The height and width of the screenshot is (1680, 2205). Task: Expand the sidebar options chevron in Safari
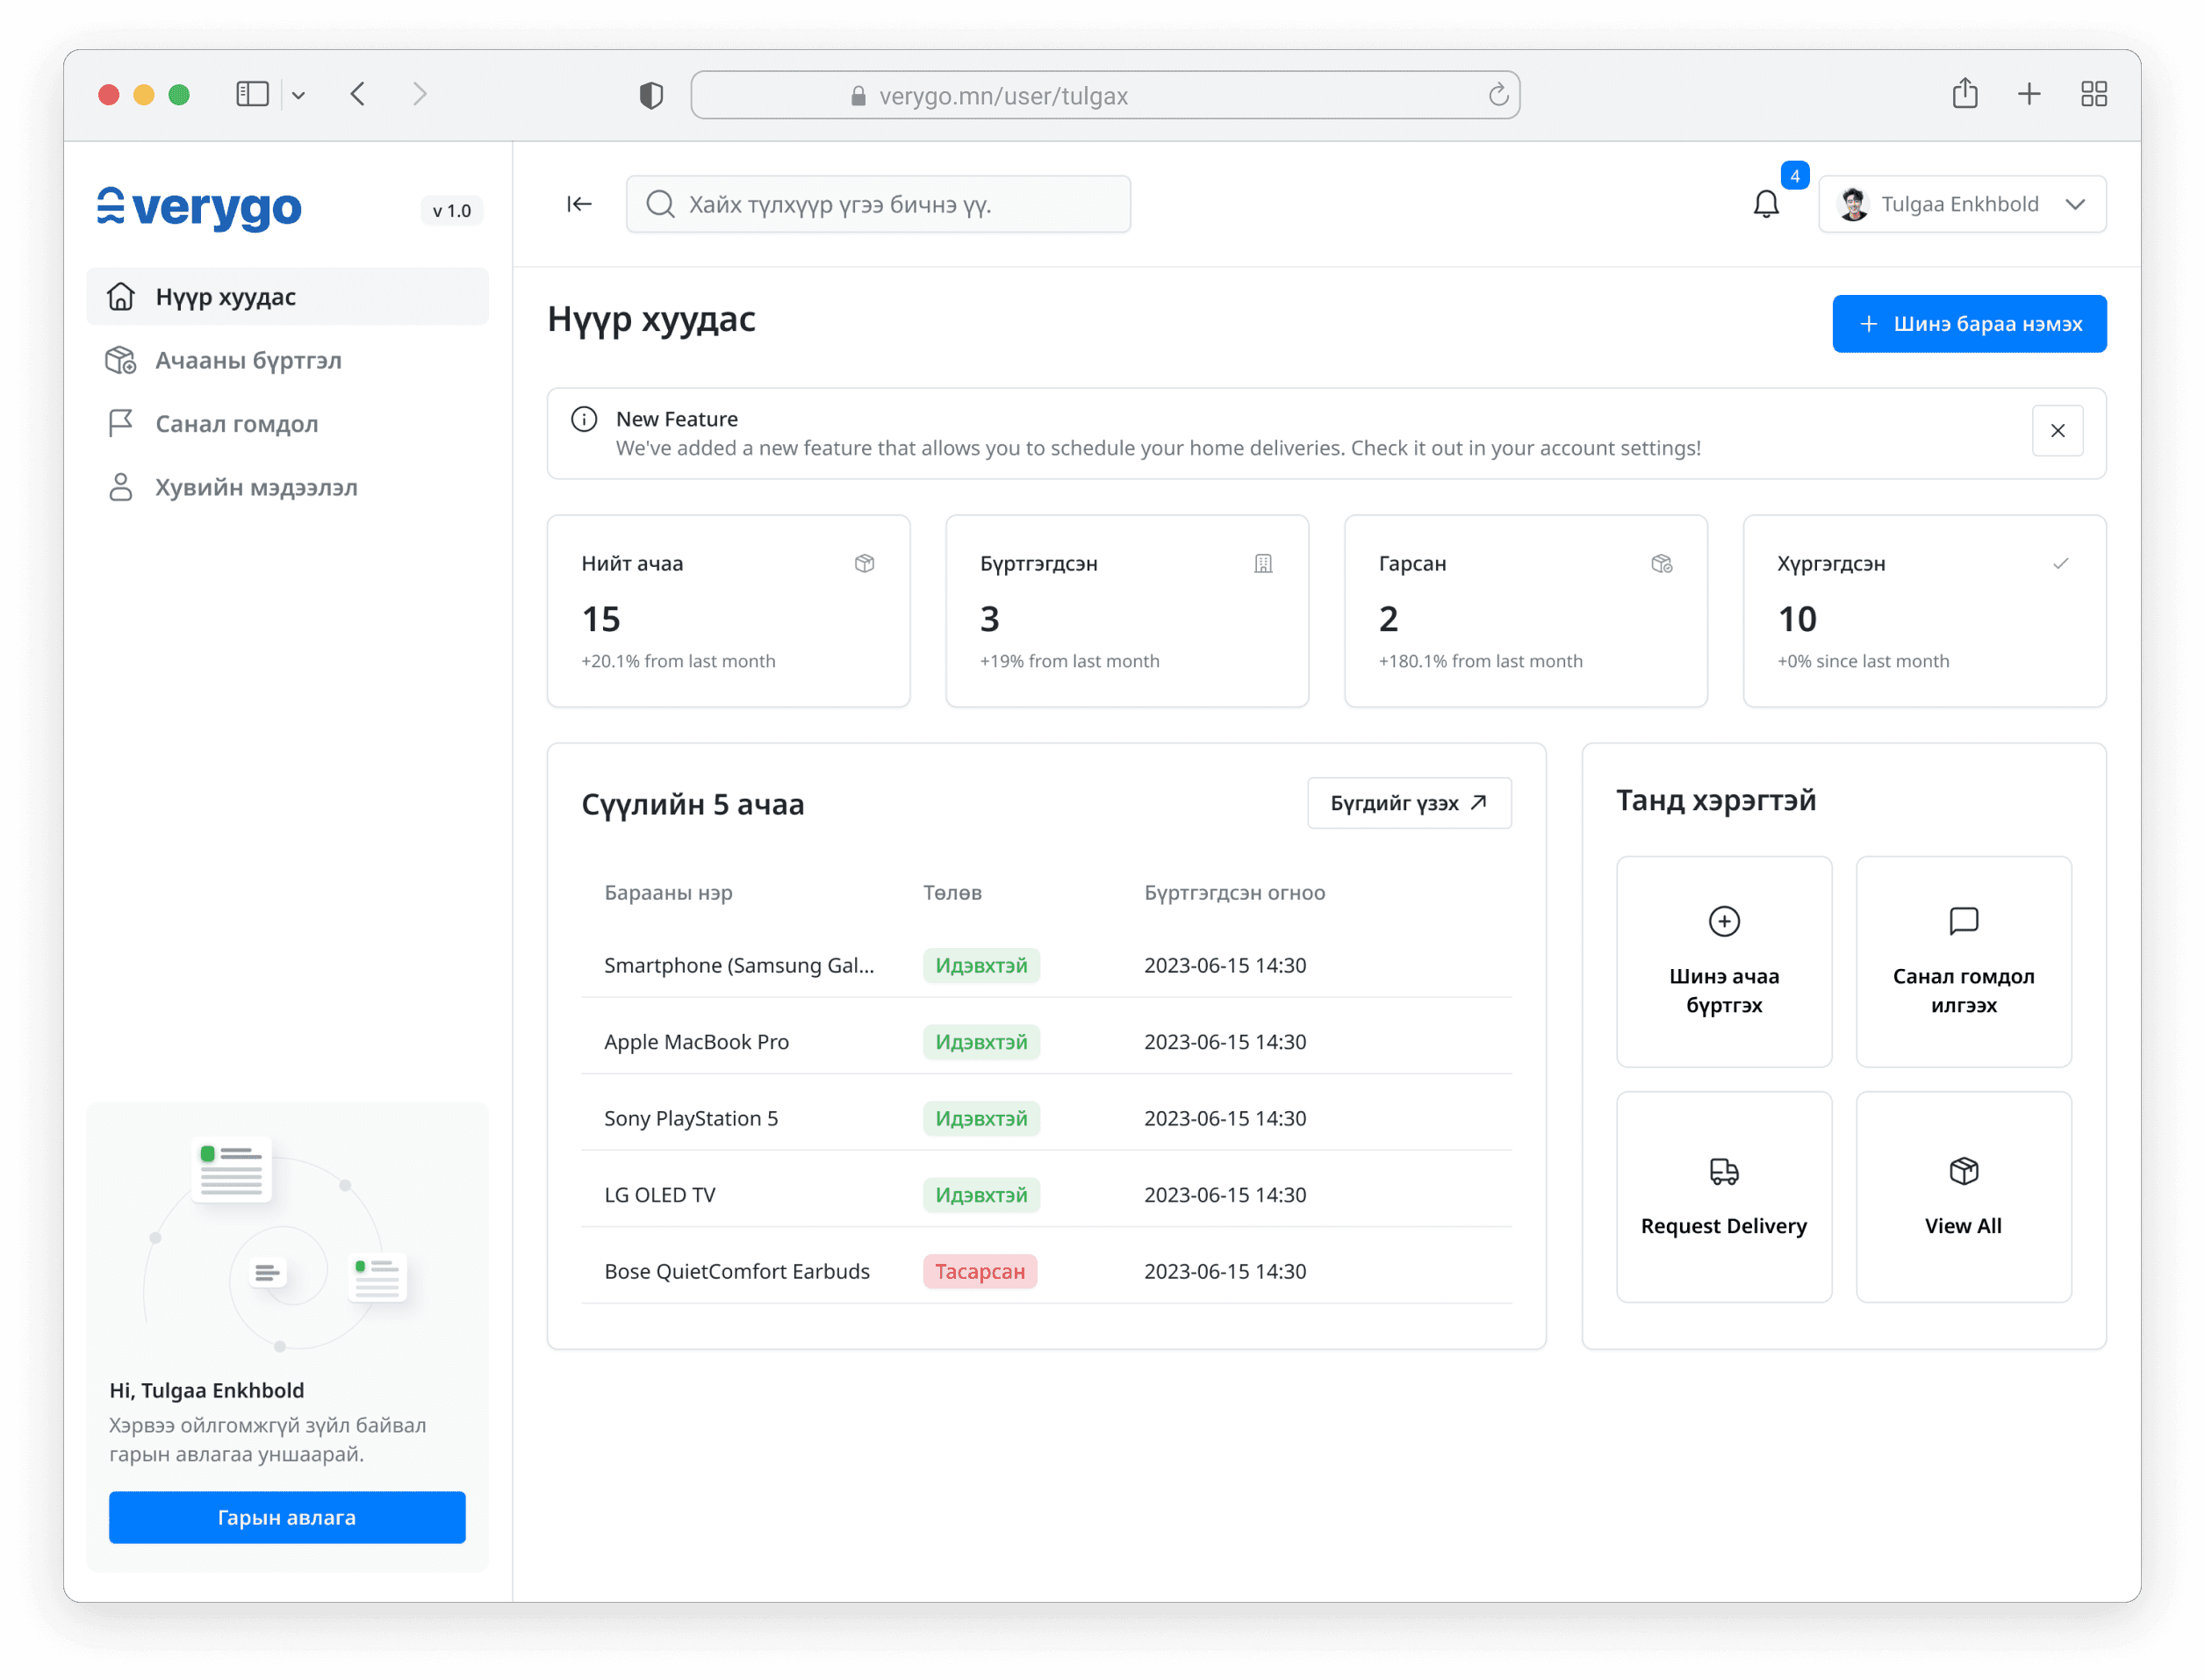298,96
